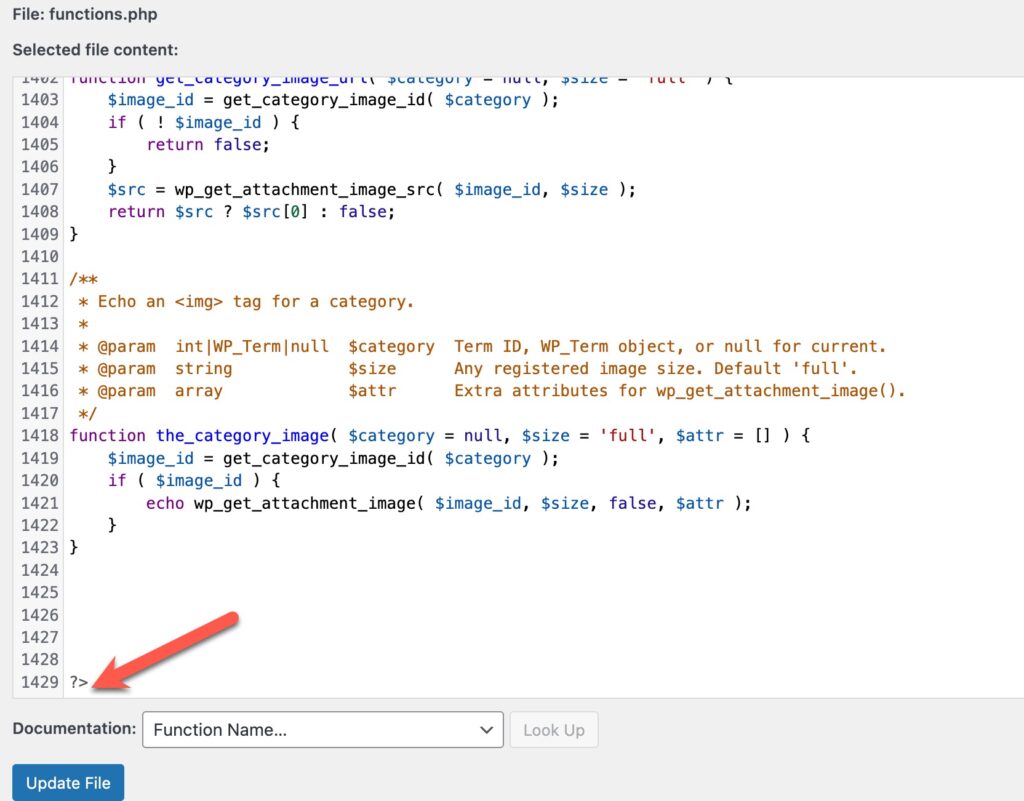
Task: Click the 'if ( ! $image_id )' condition
Action: pos(204,122)
